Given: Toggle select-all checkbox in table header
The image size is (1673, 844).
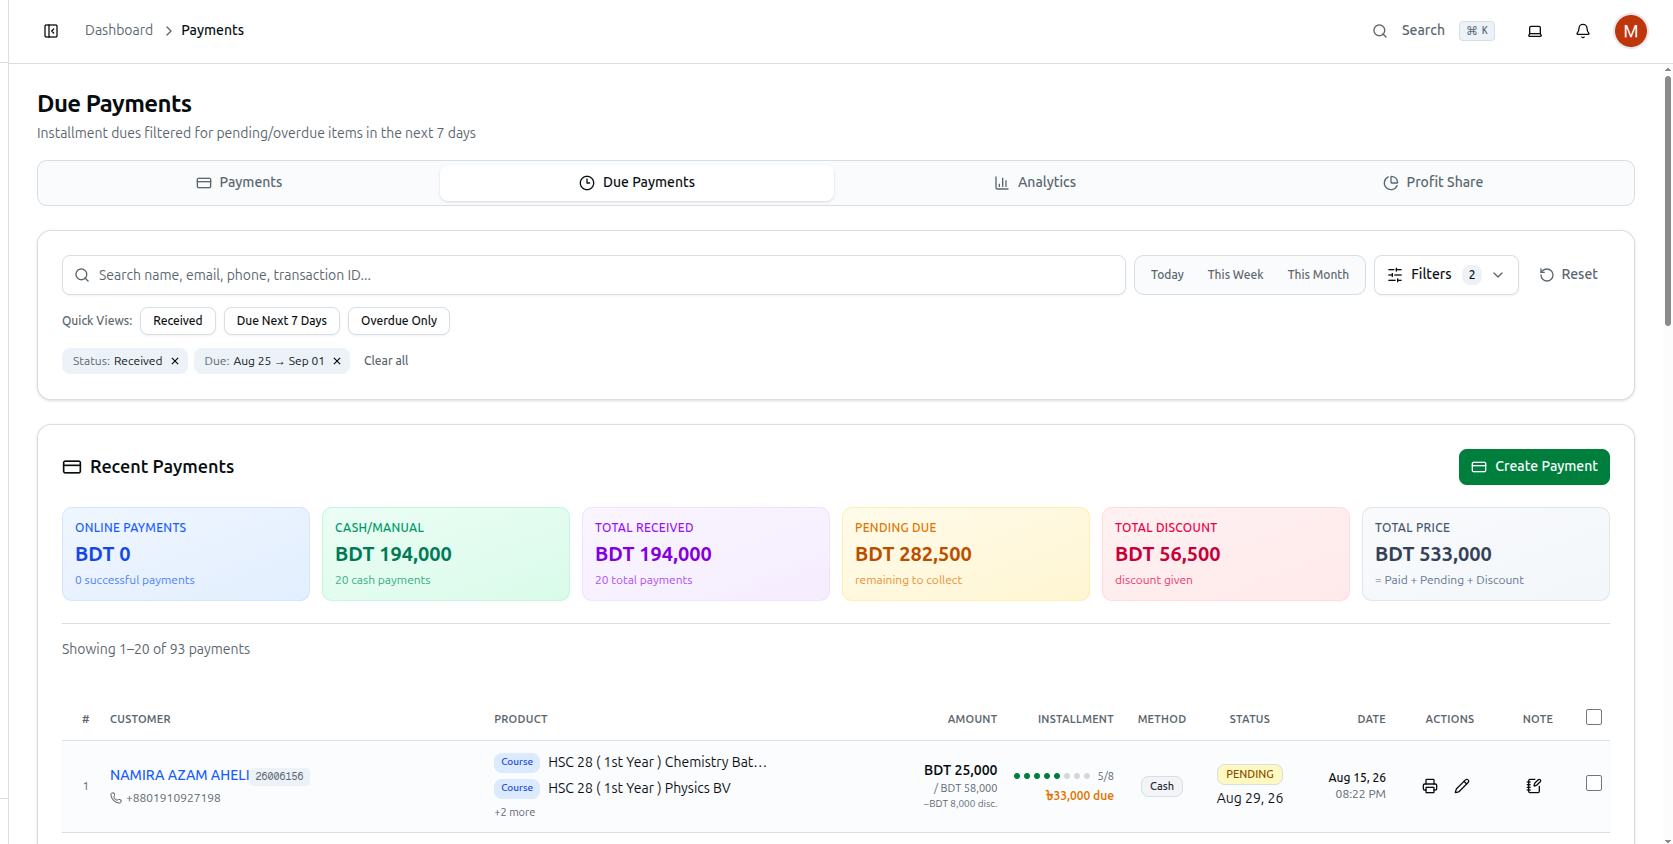Looking at the screenshot, I should pyautogui.click(x=1593, y=717).
